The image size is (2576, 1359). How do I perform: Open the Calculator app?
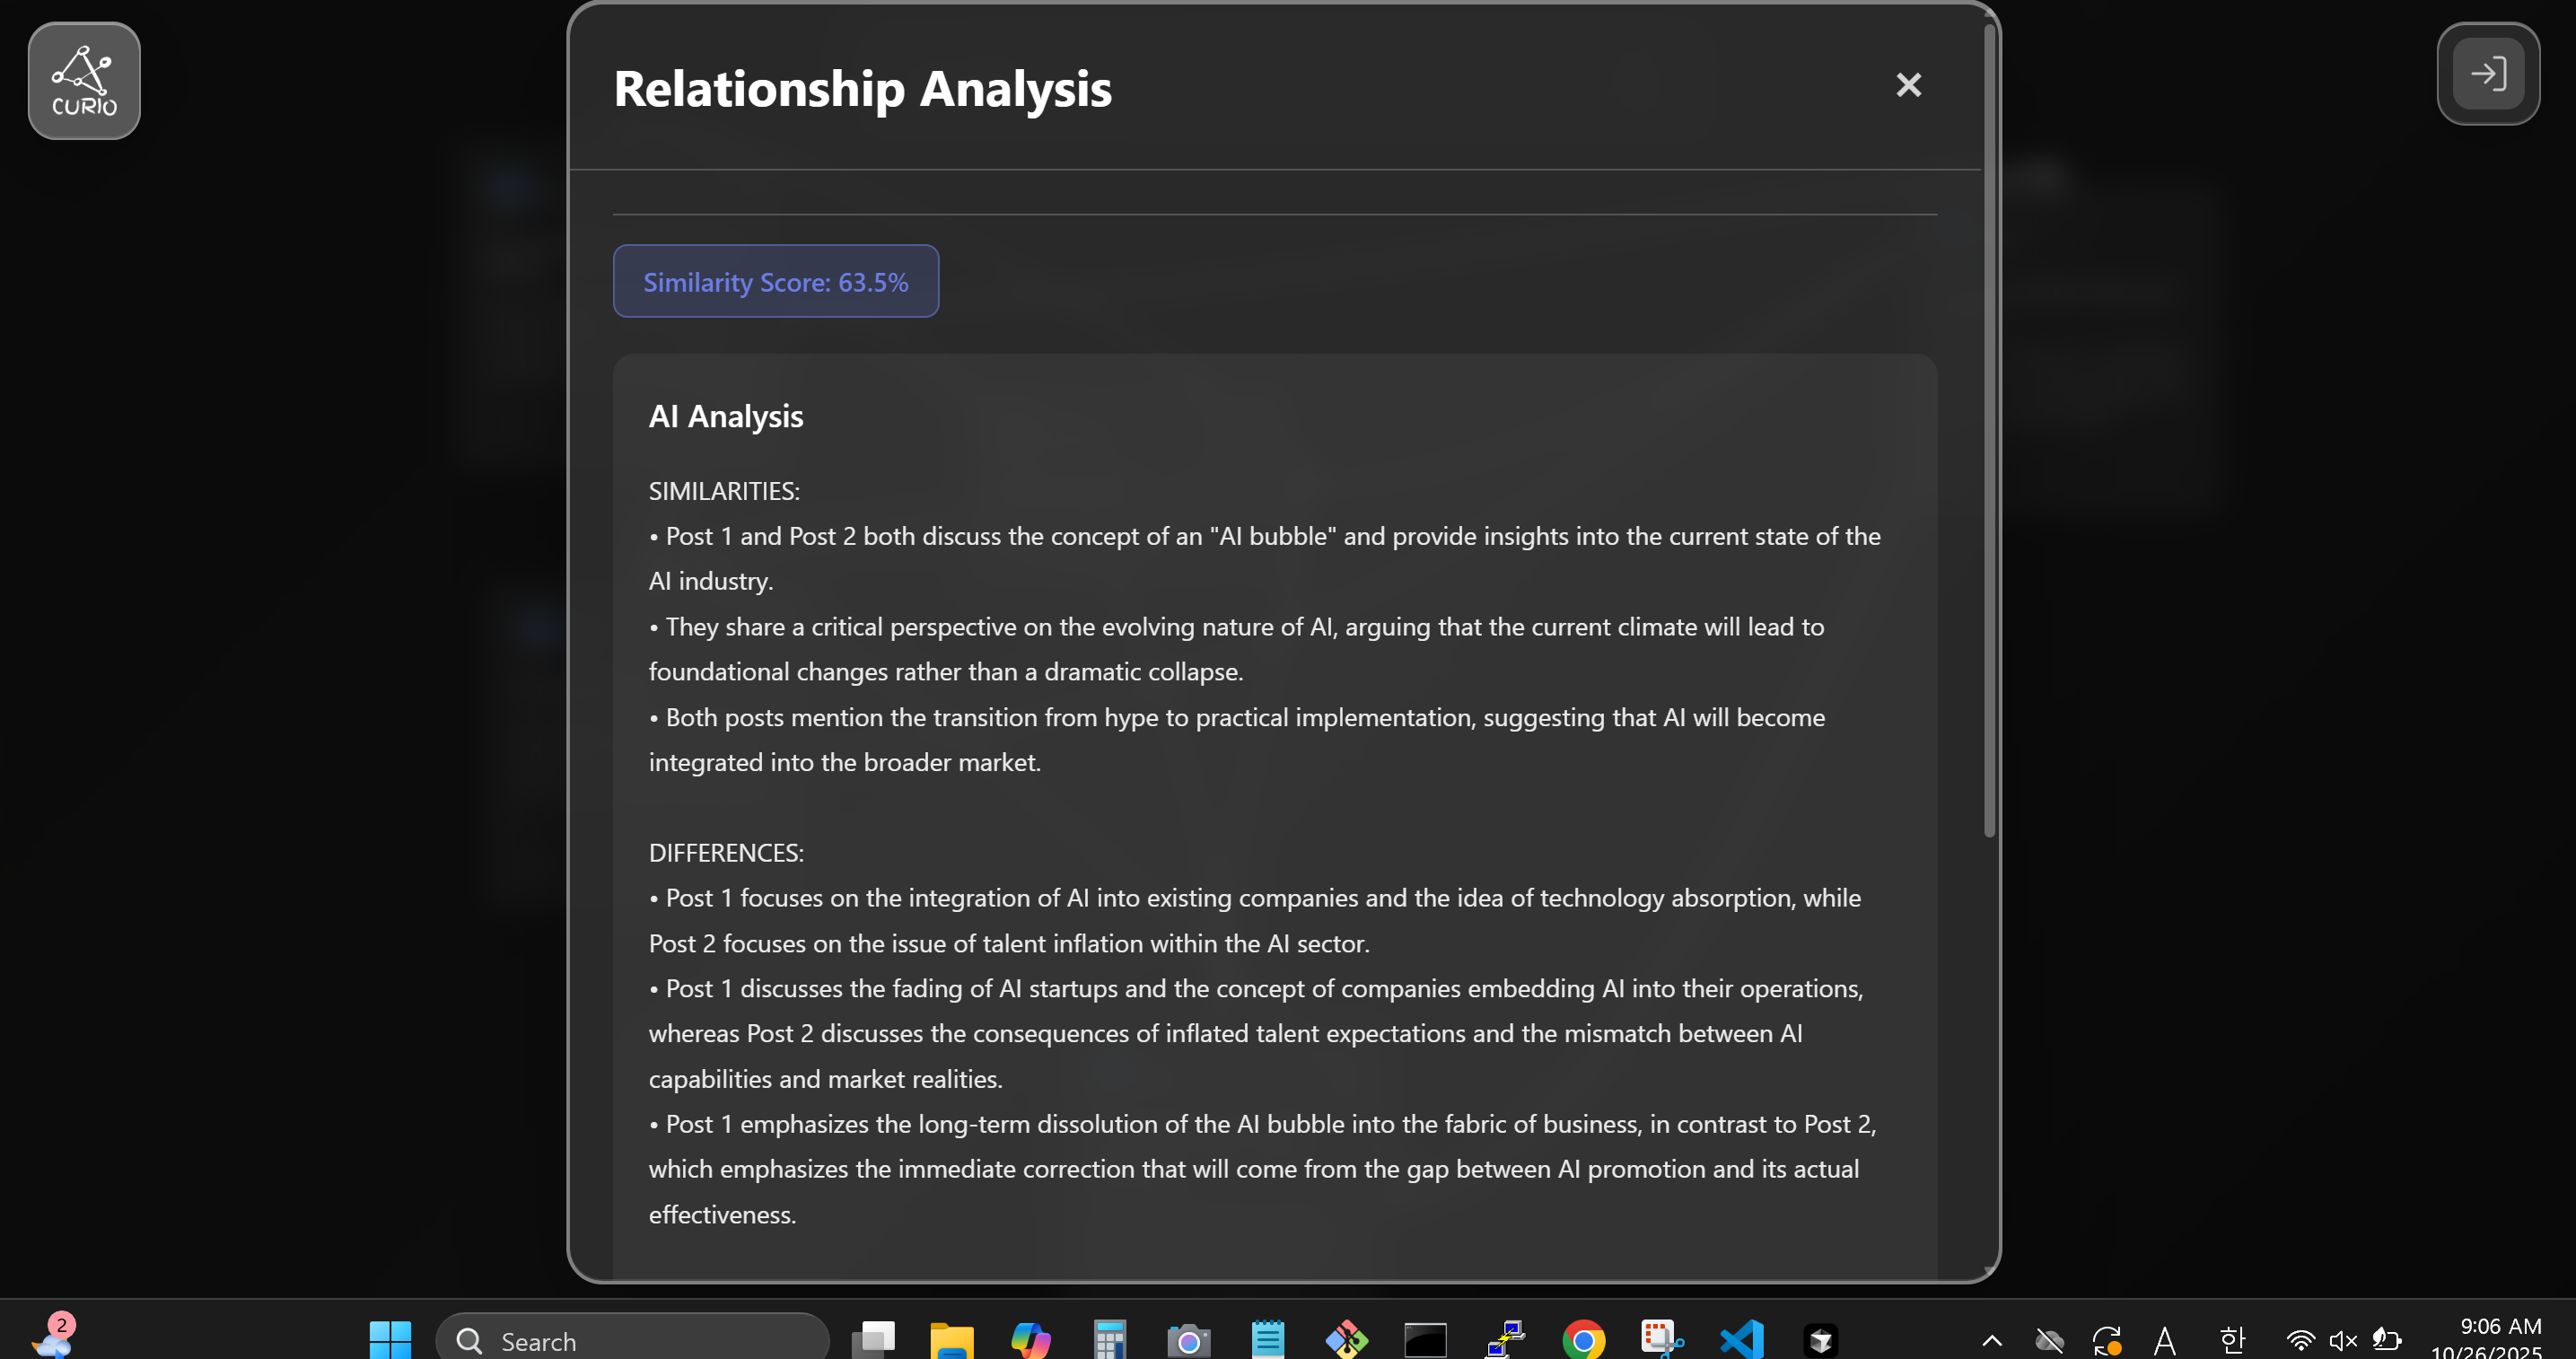[x=1109, y=1339]
